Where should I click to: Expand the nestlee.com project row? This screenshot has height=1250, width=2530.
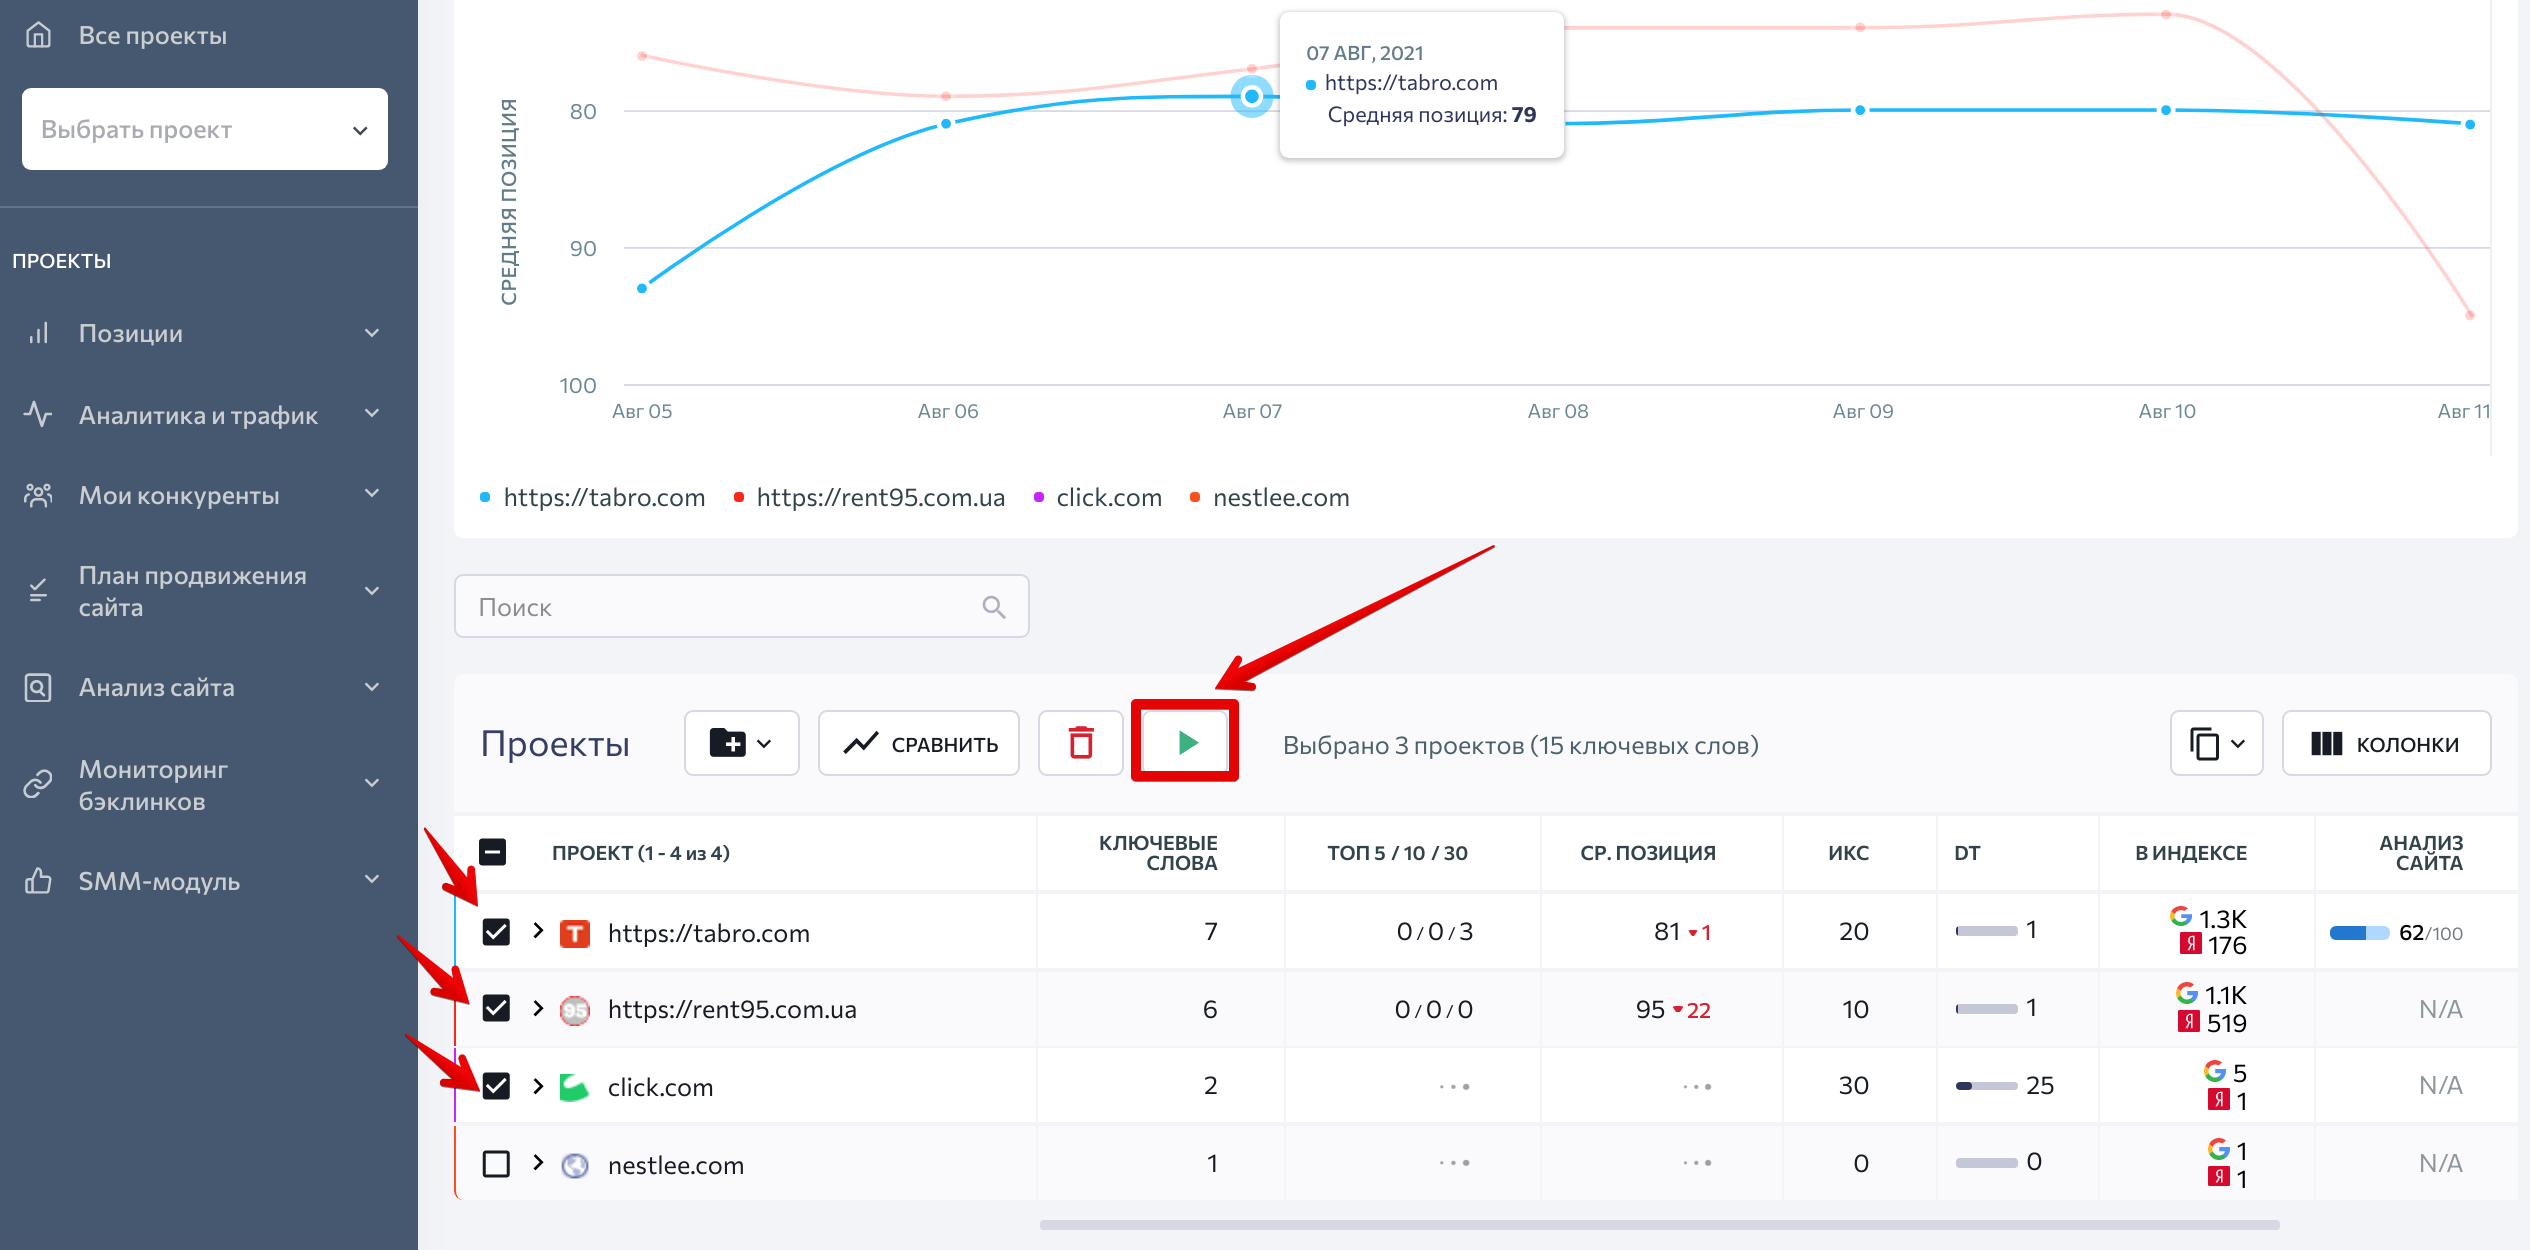(538, 1163)
